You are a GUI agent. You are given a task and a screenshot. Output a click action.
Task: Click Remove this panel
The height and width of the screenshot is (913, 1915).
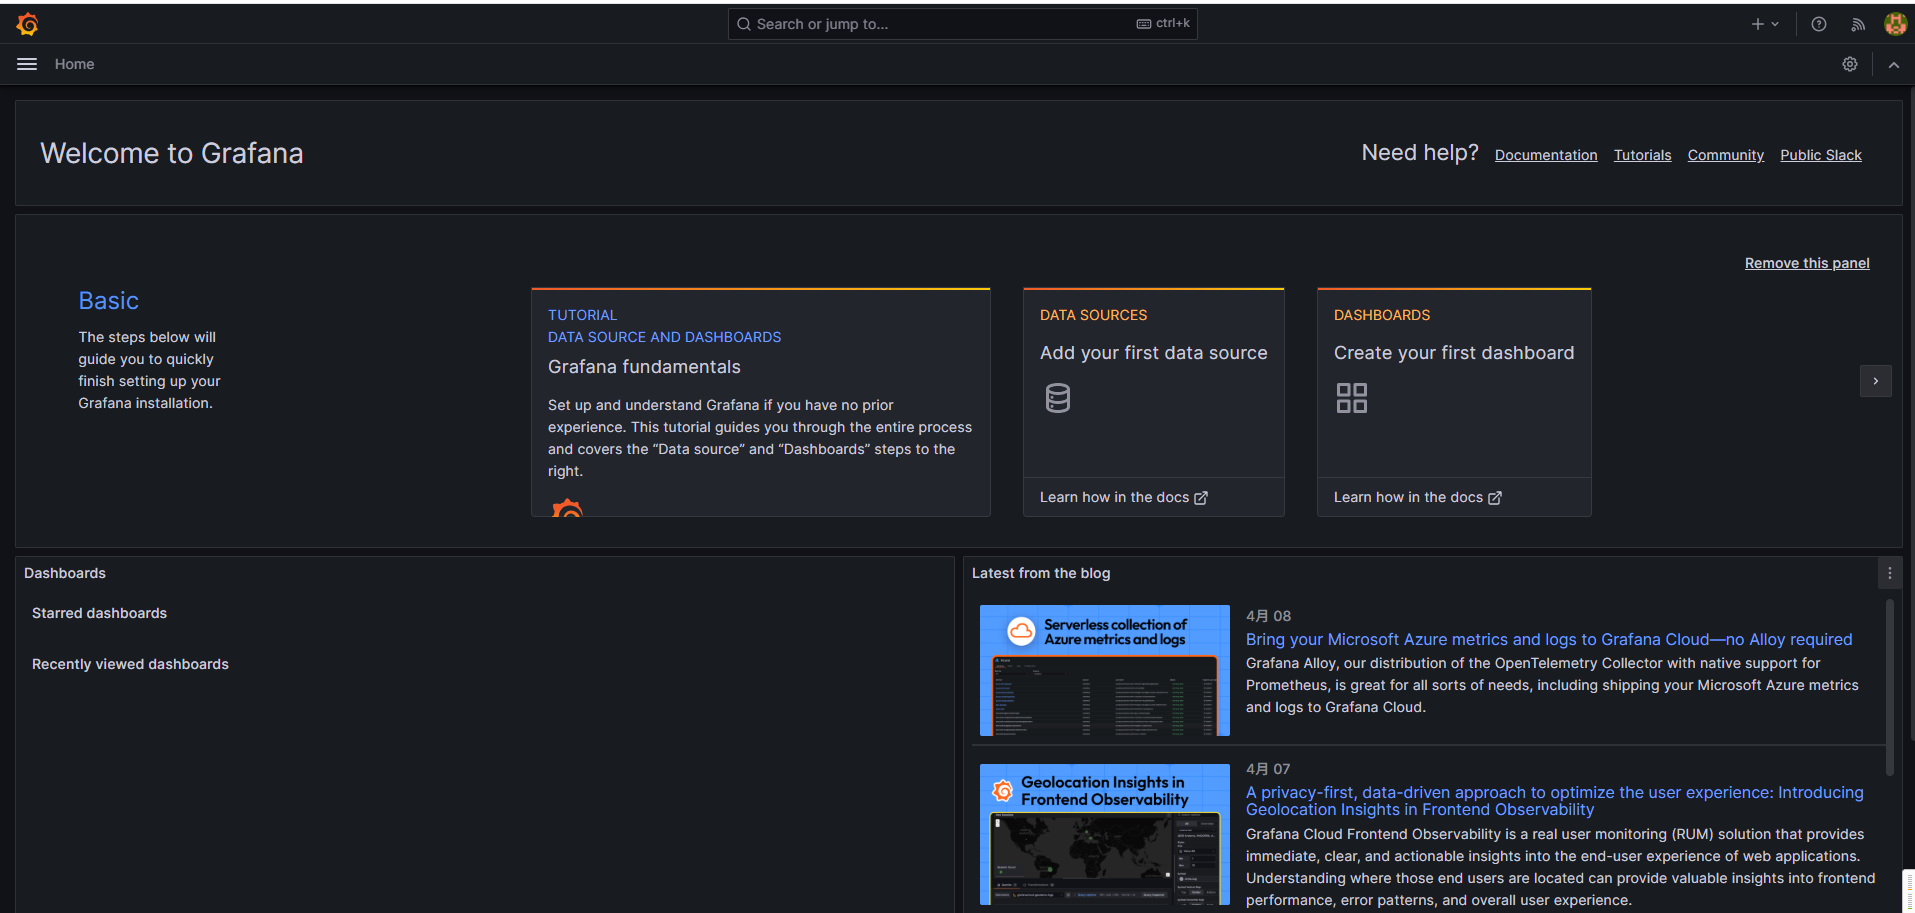pos(1807,263)
